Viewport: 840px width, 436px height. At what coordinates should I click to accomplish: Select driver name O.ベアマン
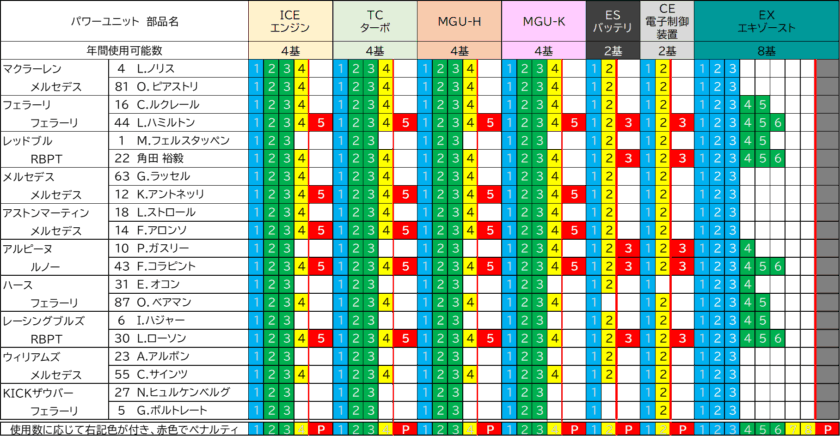point(163,302)
